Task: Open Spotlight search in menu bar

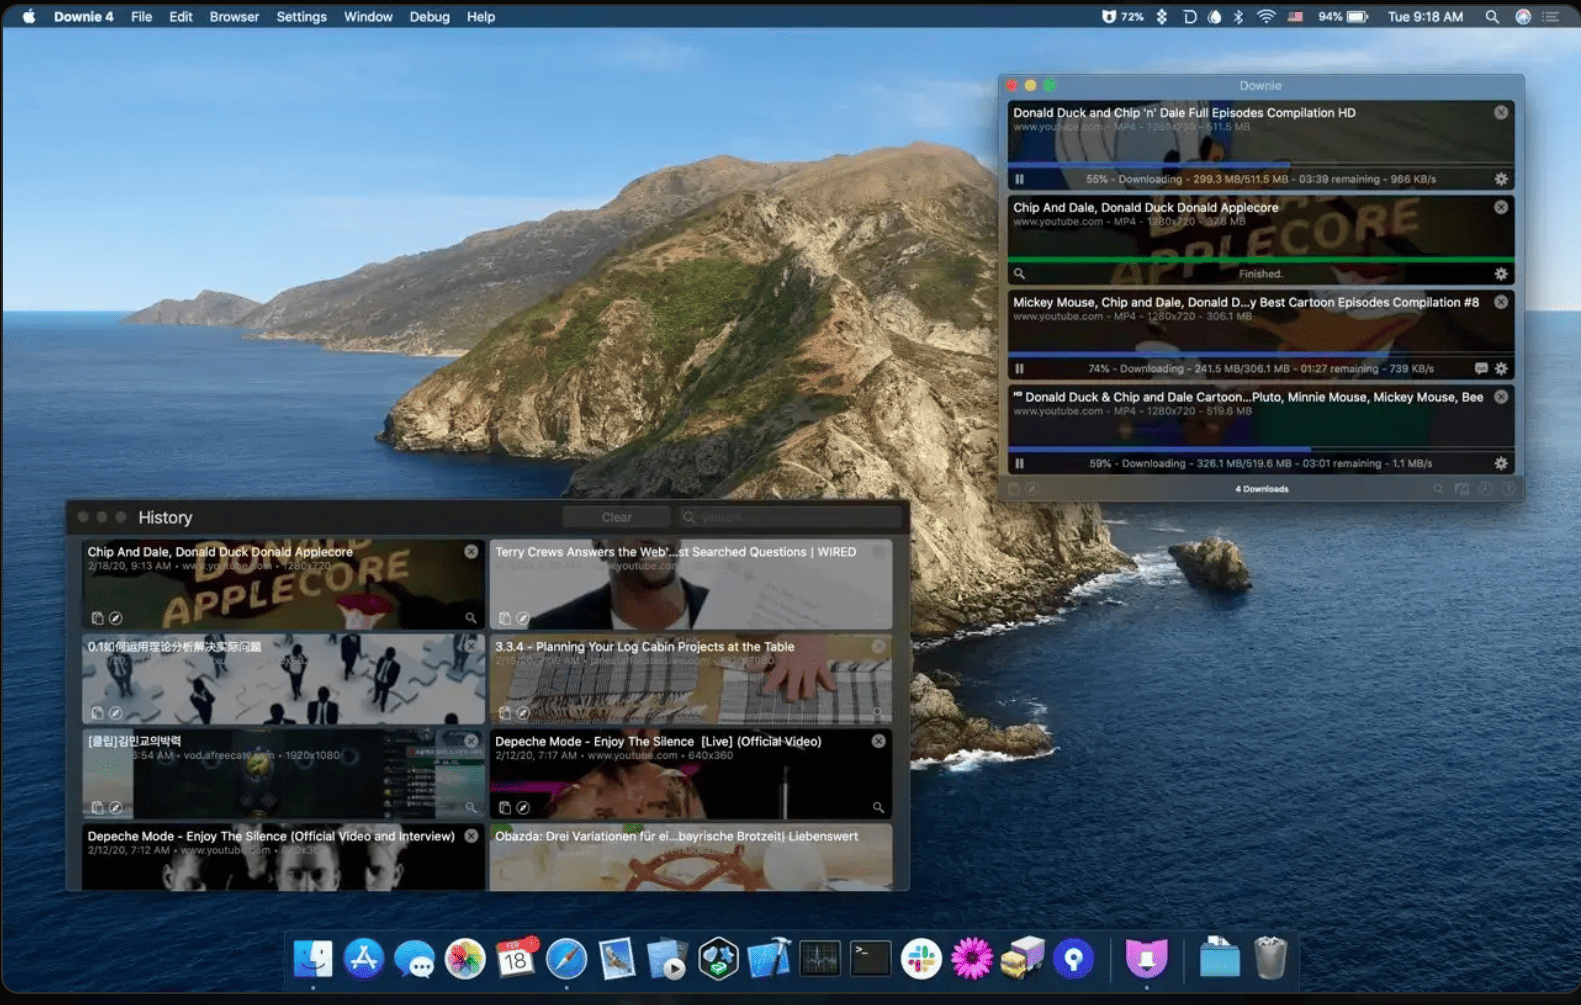Action: click(x=1491, y=17)
